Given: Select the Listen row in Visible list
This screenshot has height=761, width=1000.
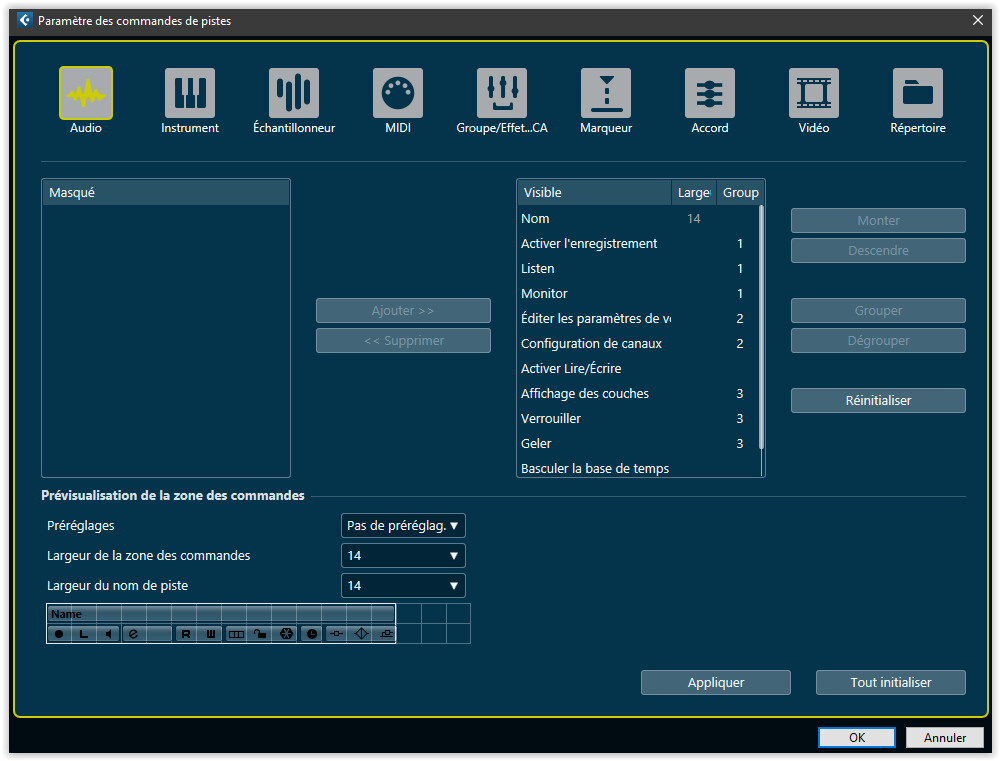Looking at the screenshot, I should tap(638, 269).
